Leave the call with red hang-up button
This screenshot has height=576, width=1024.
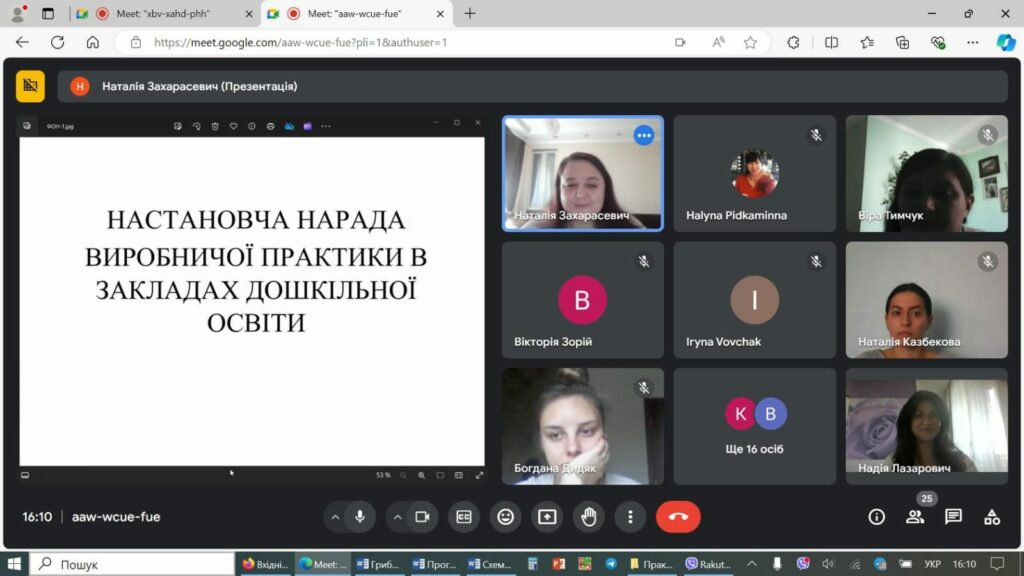(678, 517)
